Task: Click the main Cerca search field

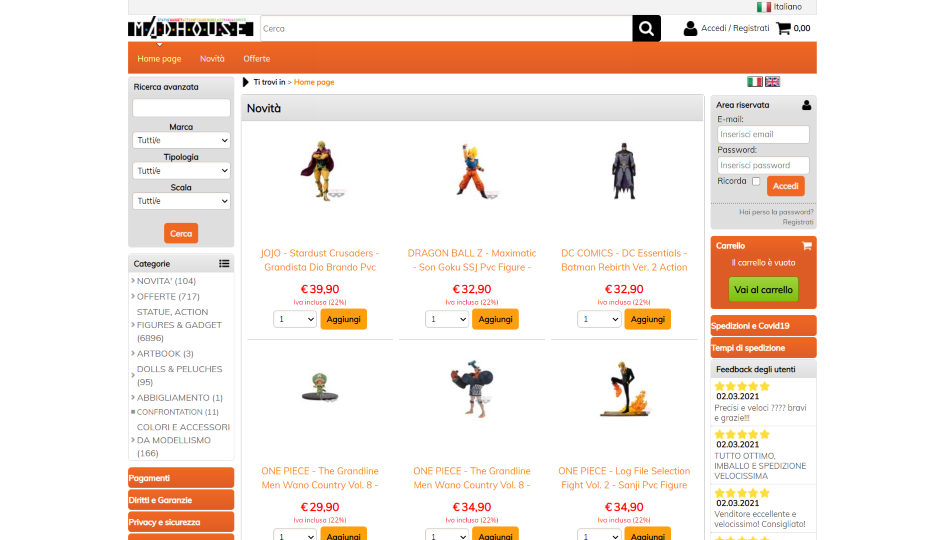Action: point(446,28)
